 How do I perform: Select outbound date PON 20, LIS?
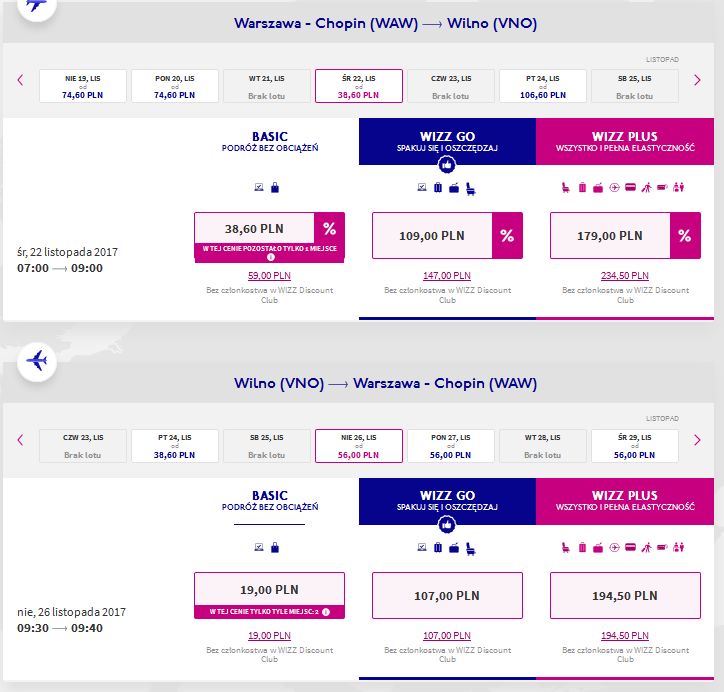coord(175,86)
